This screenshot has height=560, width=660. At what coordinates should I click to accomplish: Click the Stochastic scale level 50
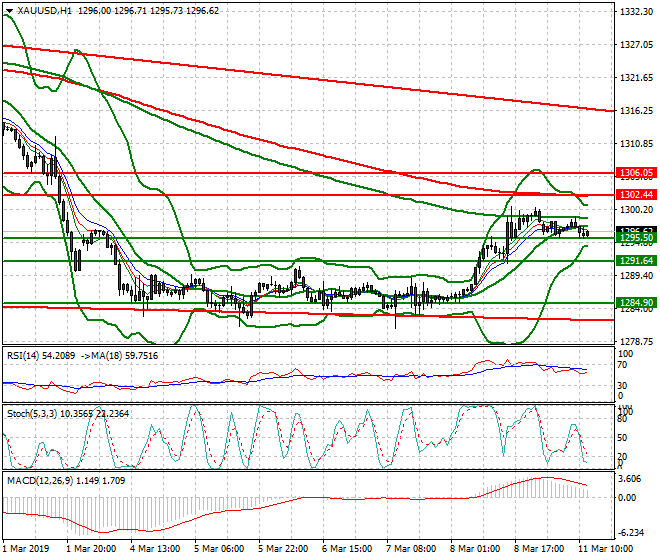(622, 437)
